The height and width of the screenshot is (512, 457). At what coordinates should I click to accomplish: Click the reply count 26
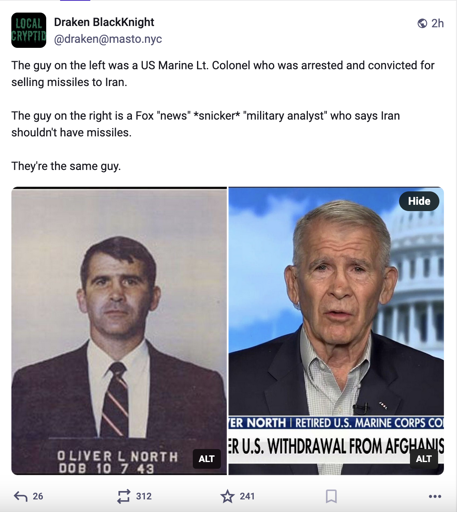[38, 496]
